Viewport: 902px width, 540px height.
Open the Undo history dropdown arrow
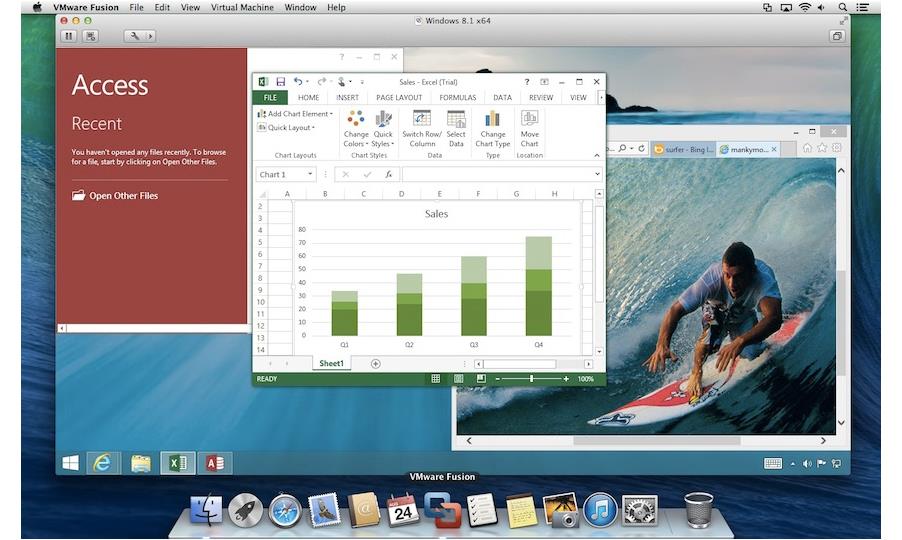[307, 82]
